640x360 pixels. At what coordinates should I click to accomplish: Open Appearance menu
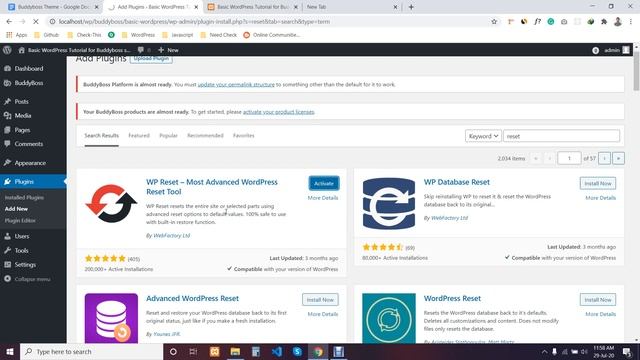point(30,163)
